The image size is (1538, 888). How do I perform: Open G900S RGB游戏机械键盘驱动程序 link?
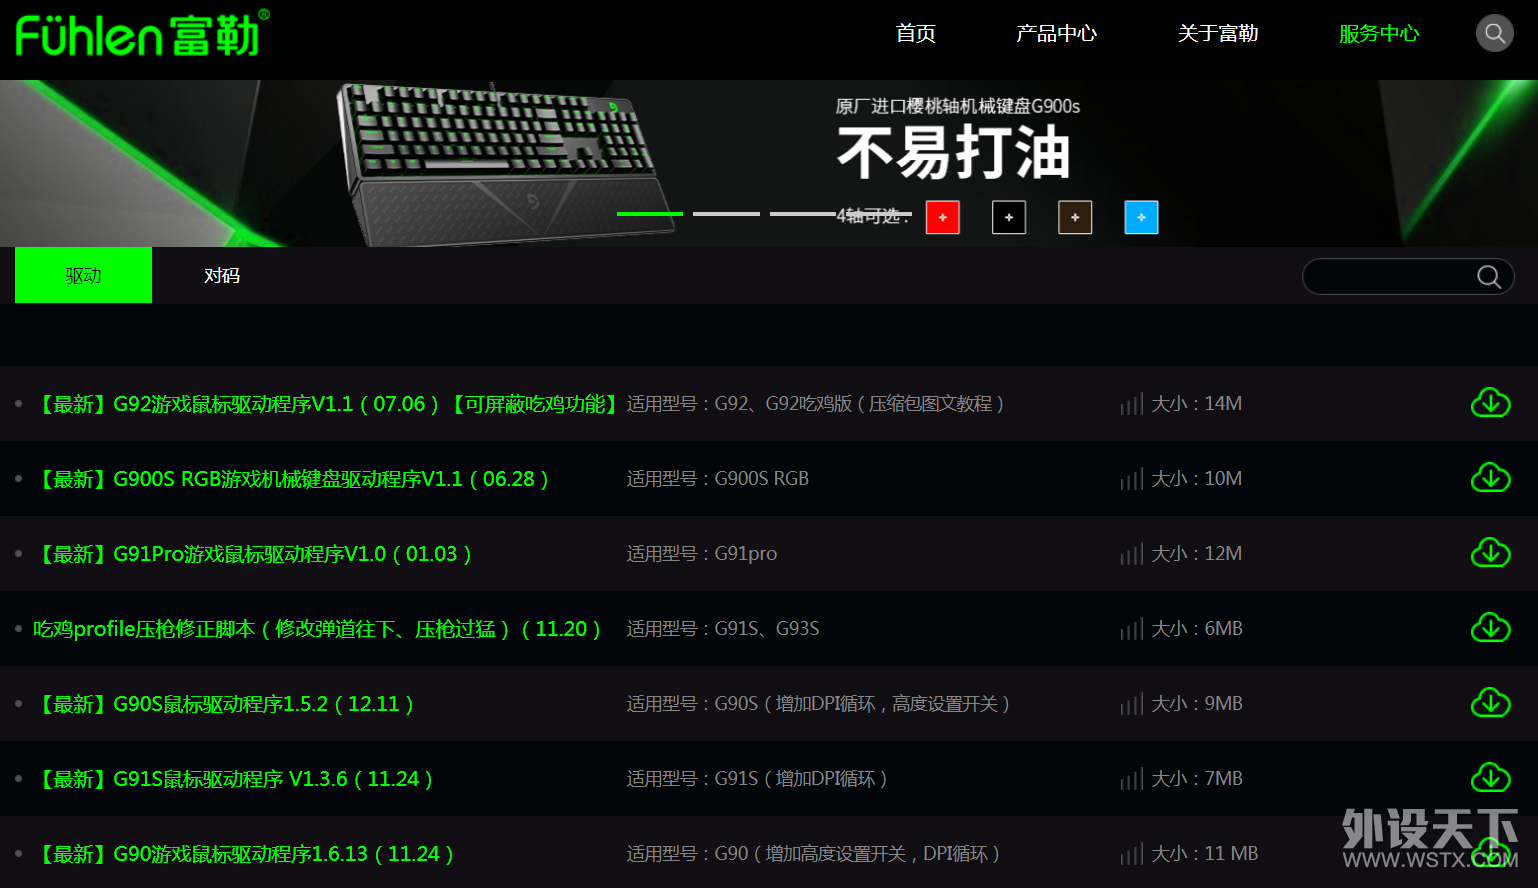tap(291, 479)
